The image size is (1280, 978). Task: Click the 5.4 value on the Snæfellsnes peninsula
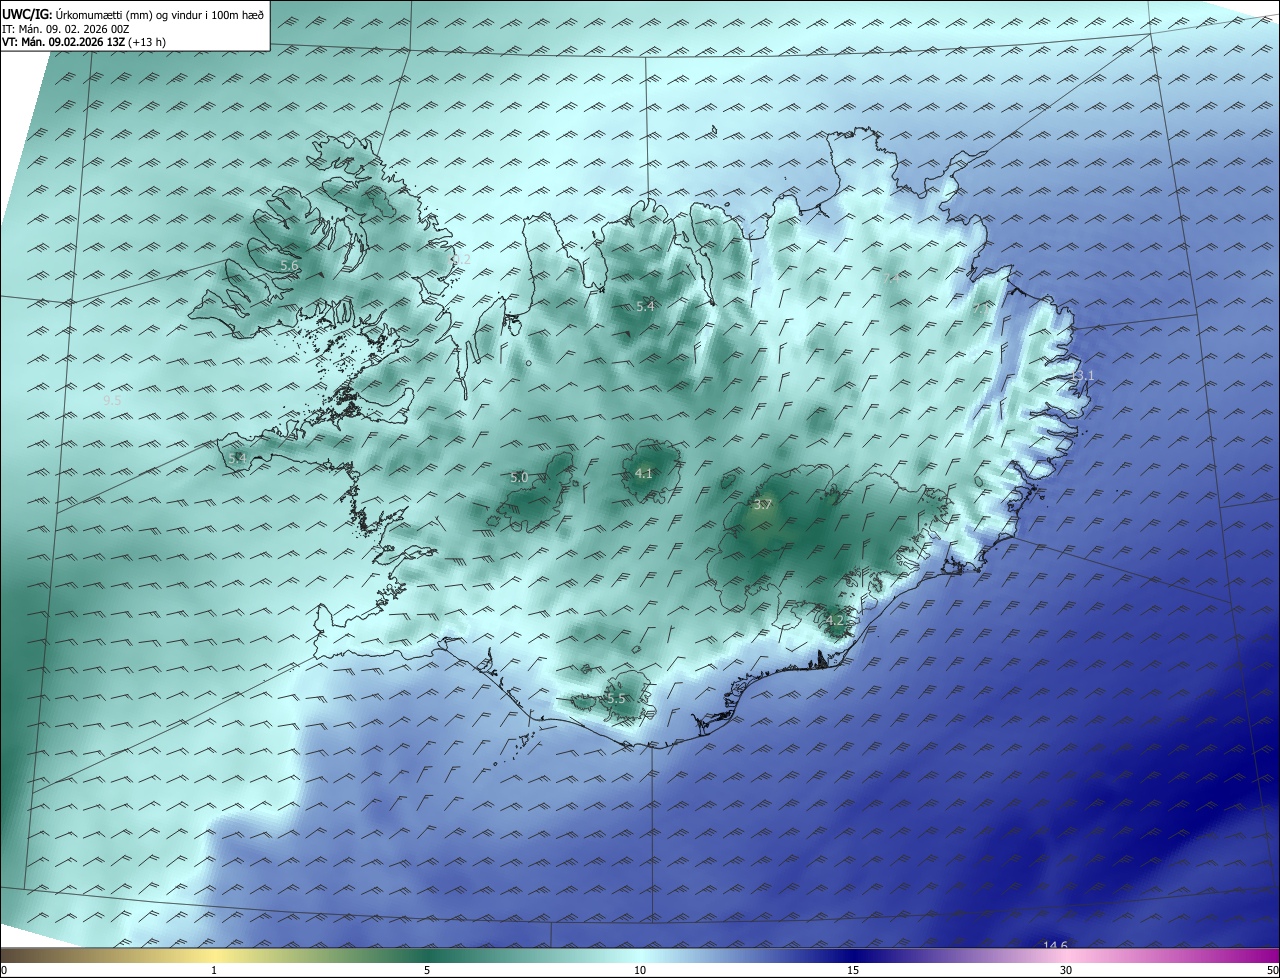pos(237,458)
